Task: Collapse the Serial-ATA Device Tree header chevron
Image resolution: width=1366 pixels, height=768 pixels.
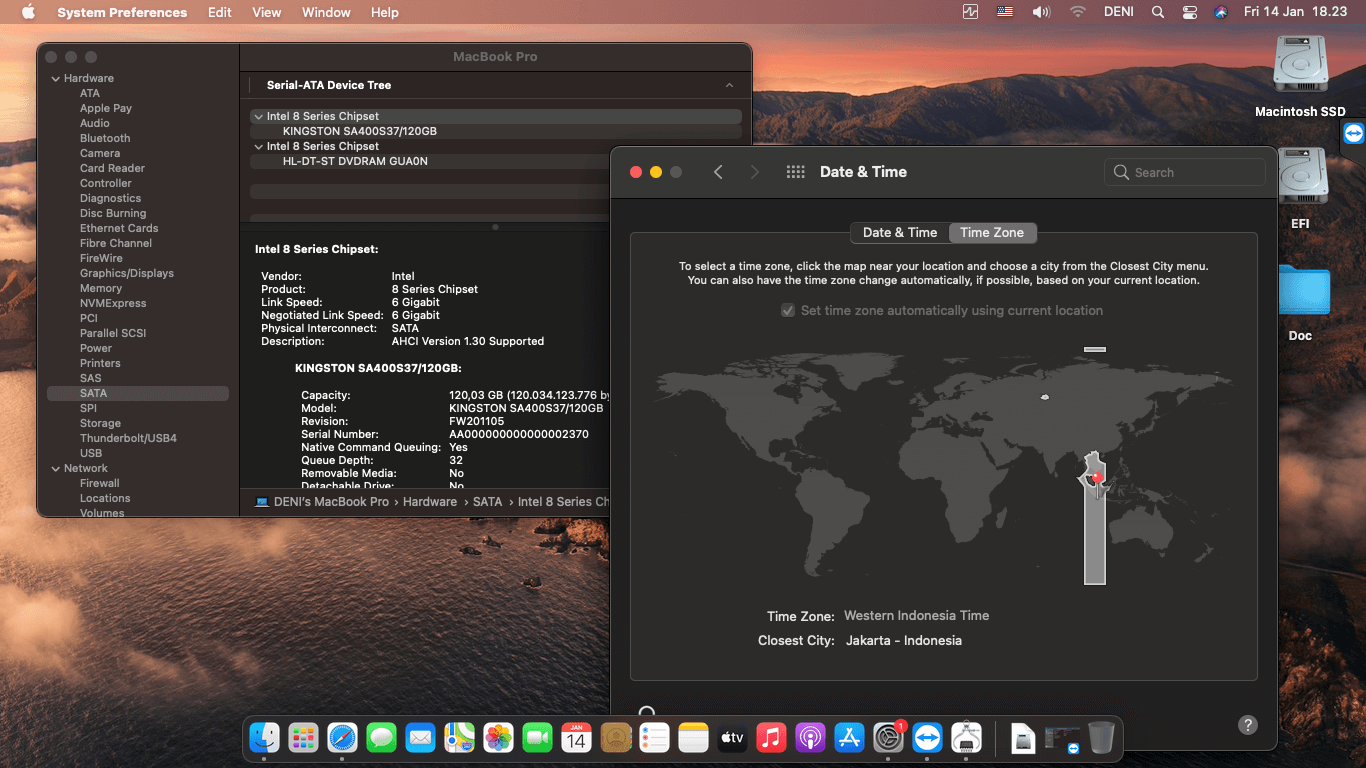Action: coord(730,86)
